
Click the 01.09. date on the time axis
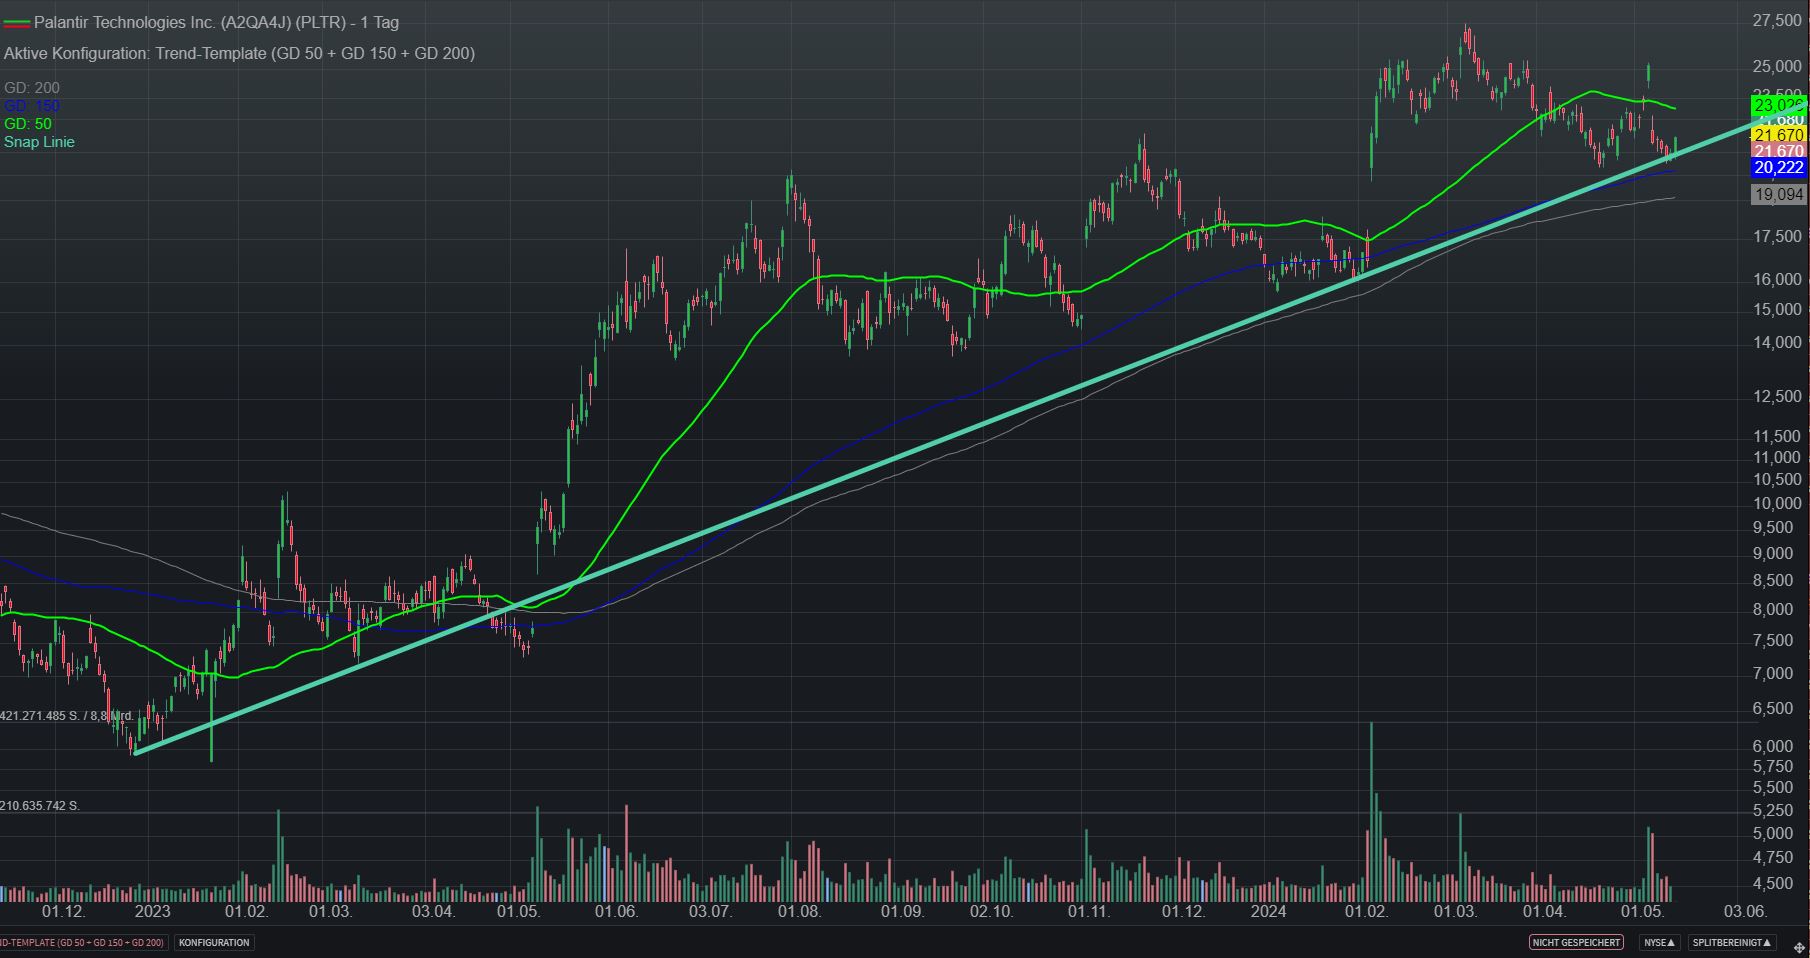click(902, 912)
